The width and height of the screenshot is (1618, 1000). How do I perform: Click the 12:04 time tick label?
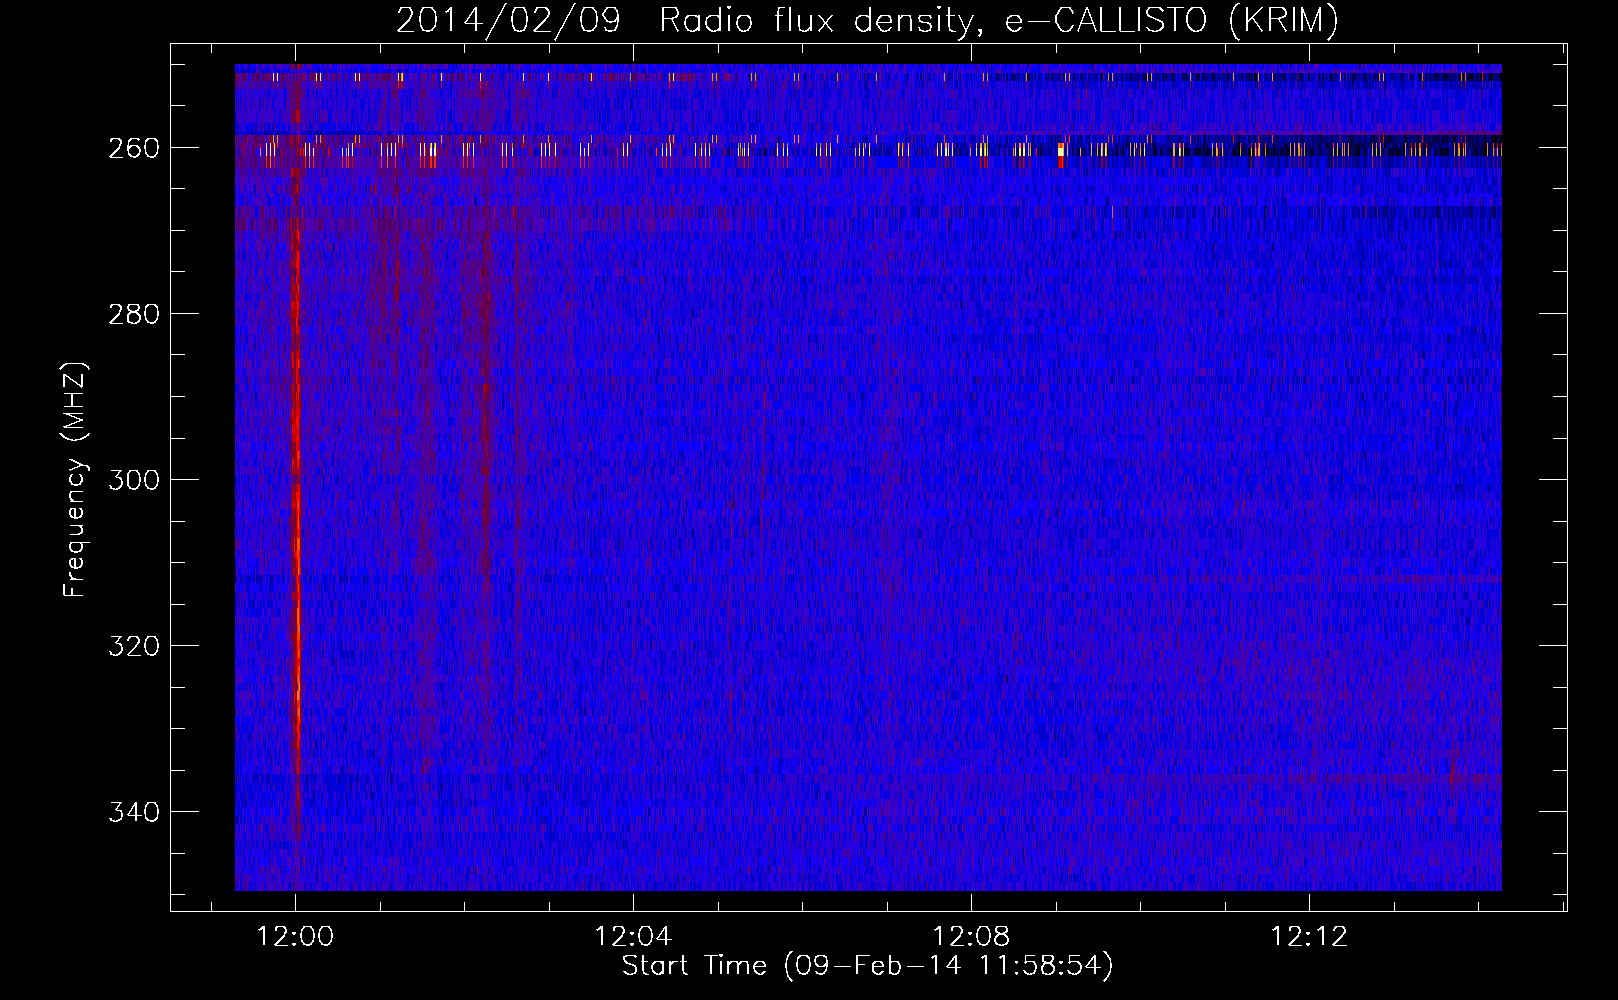[x=633, y=937]
